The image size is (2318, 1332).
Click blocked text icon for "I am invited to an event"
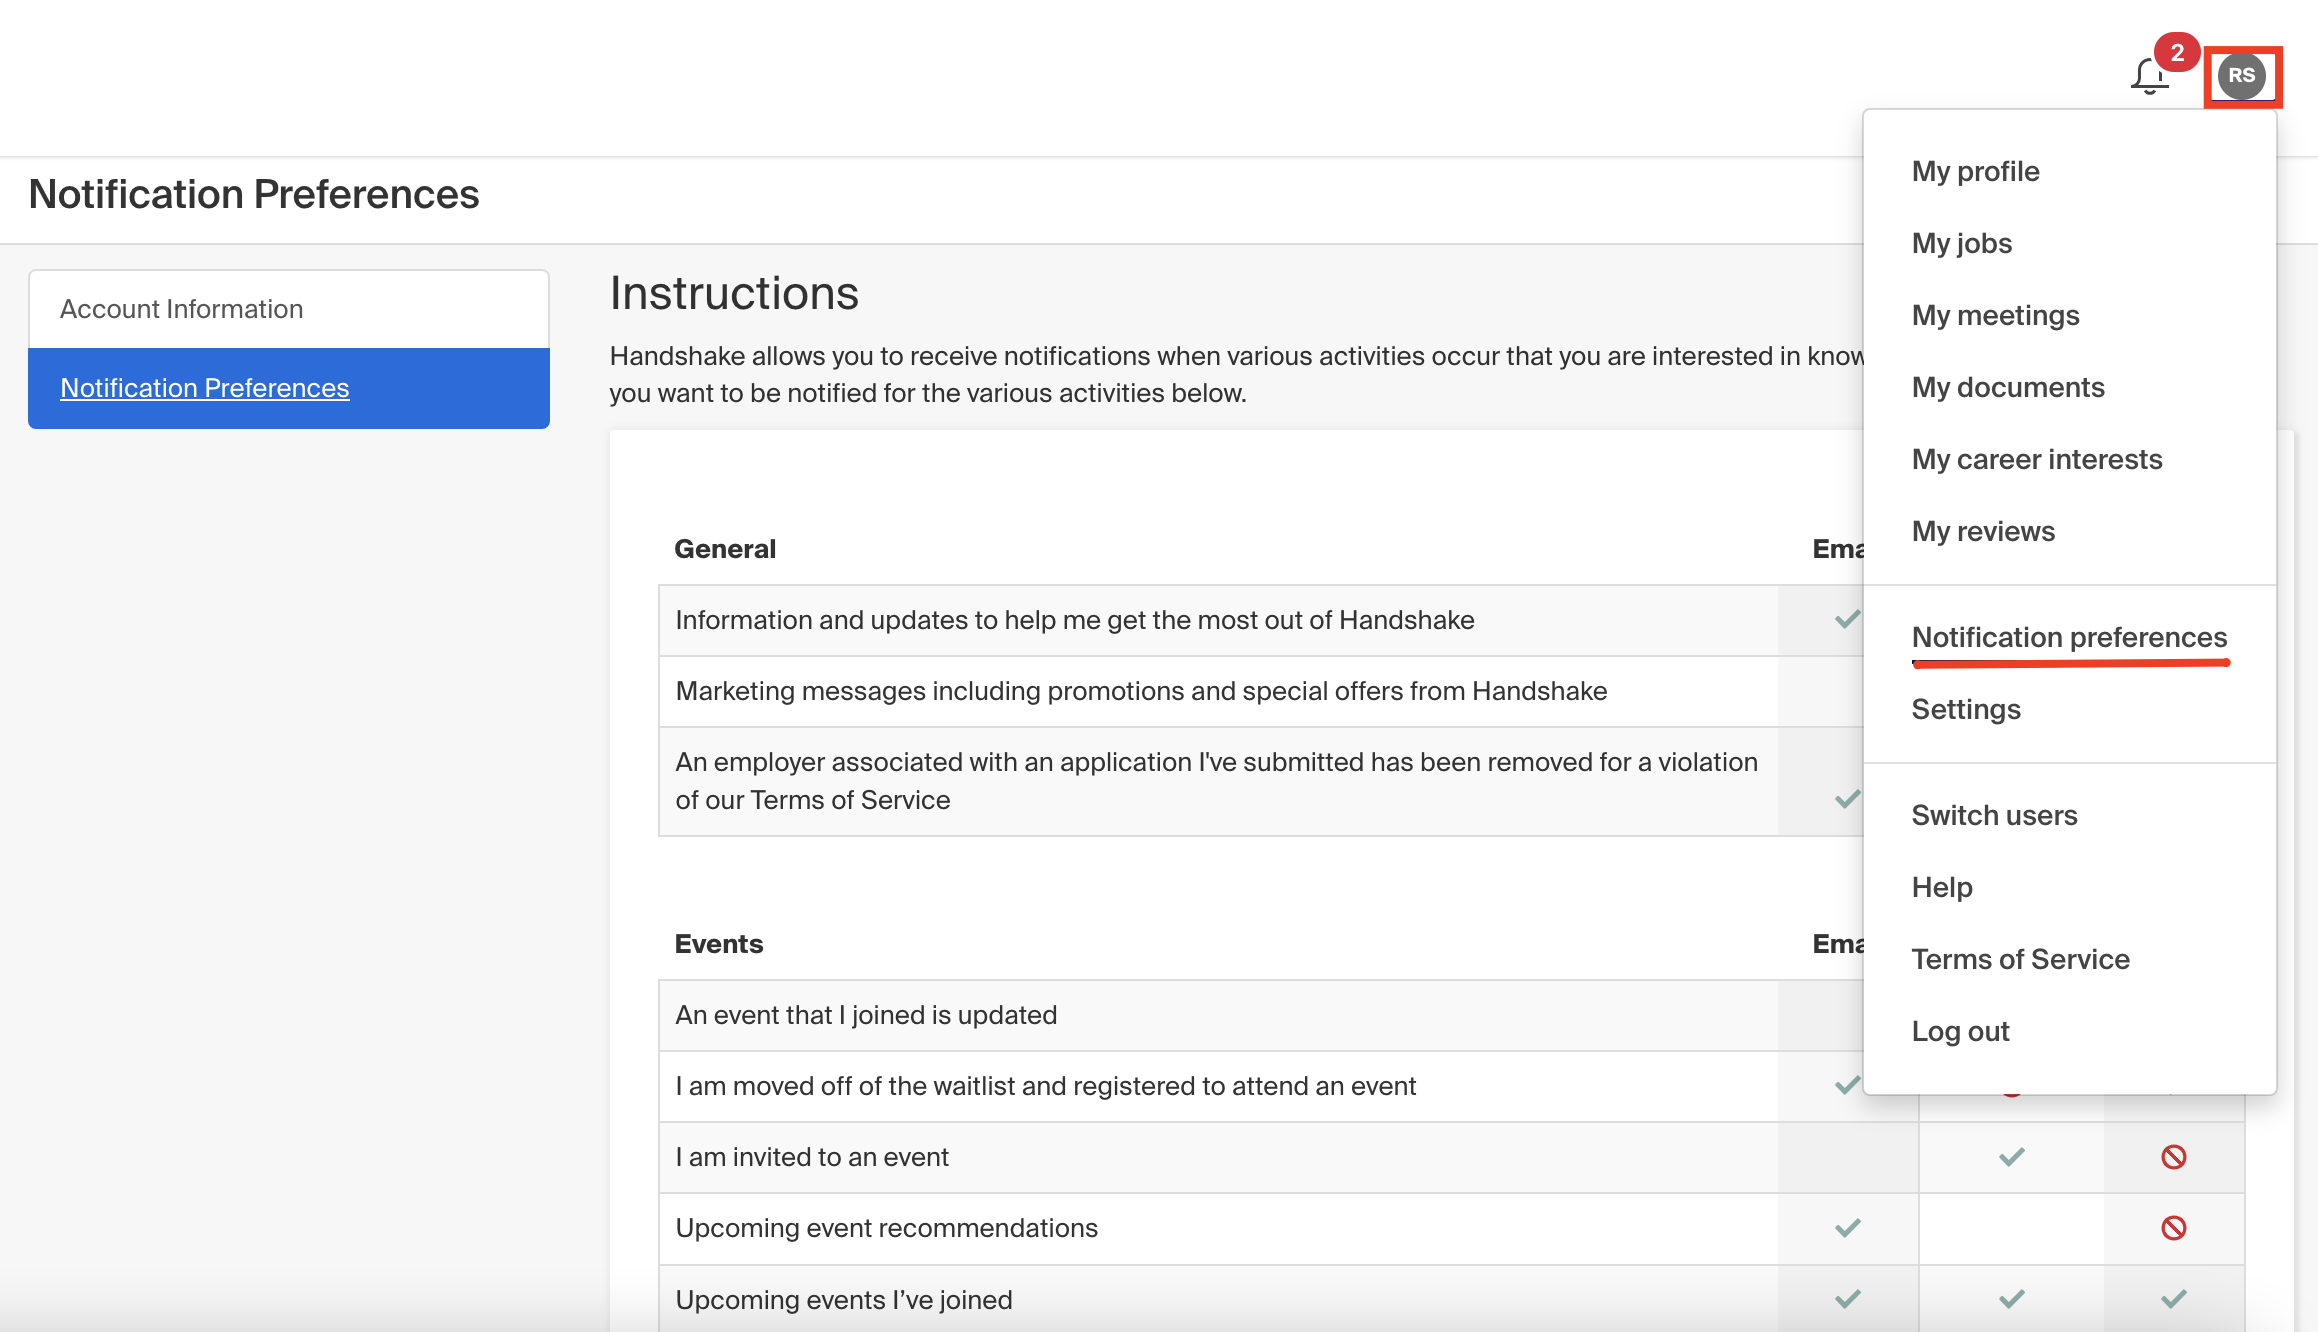(x=2172, y=1157)
